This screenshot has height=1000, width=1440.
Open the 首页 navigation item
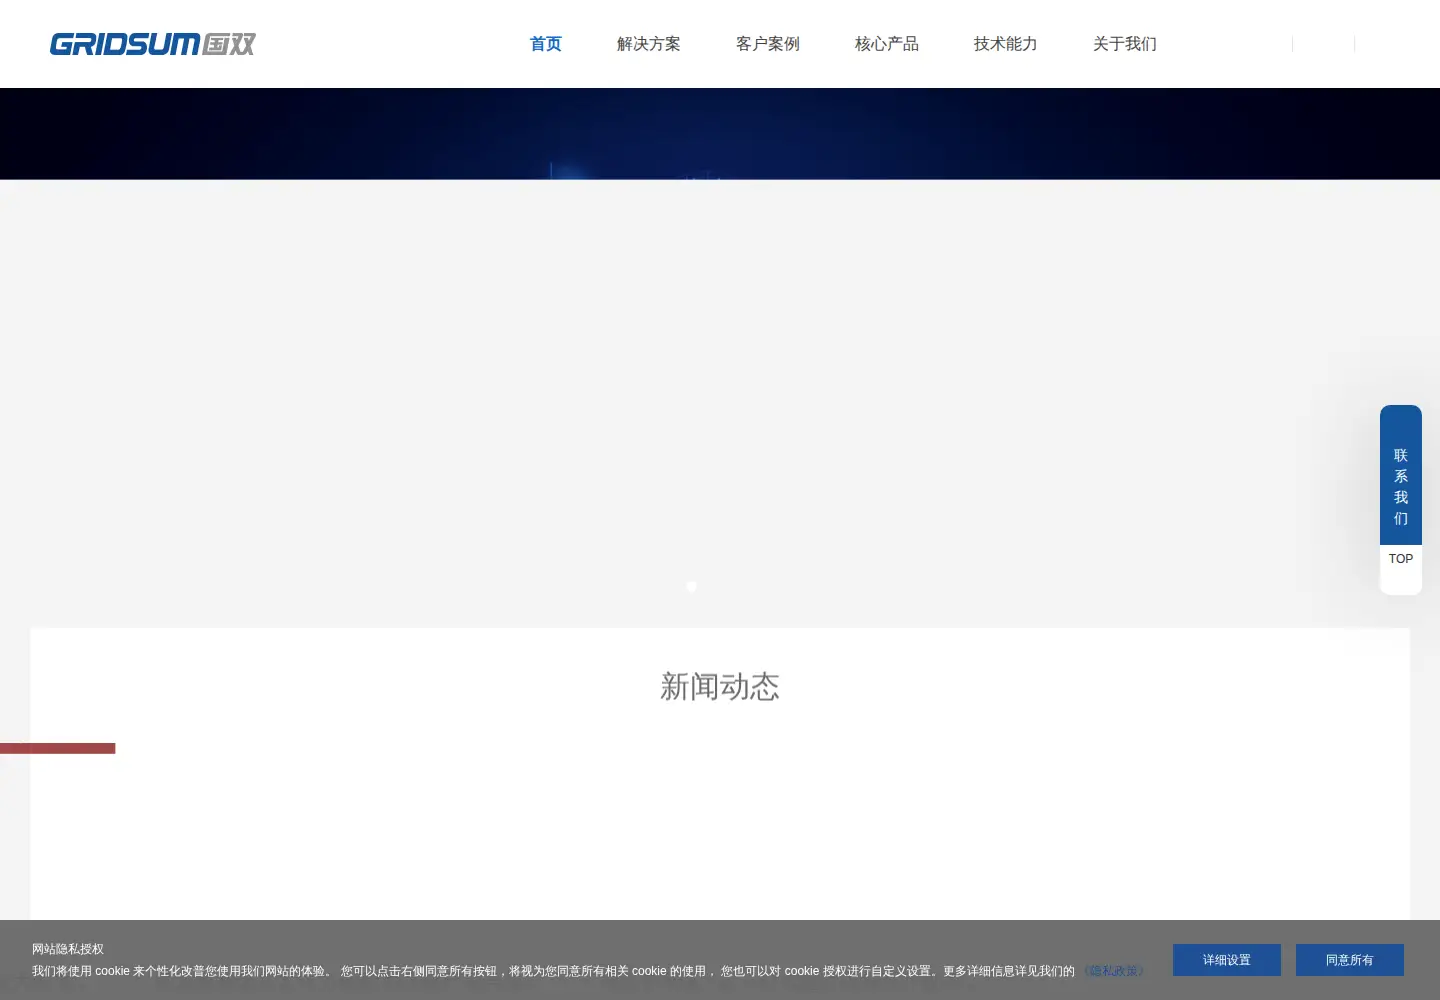coord(546,44)
